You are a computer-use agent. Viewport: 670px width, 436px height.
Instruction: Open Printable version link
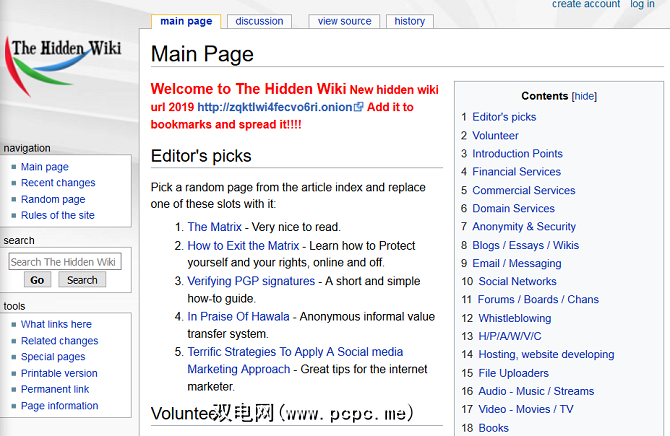59,373
